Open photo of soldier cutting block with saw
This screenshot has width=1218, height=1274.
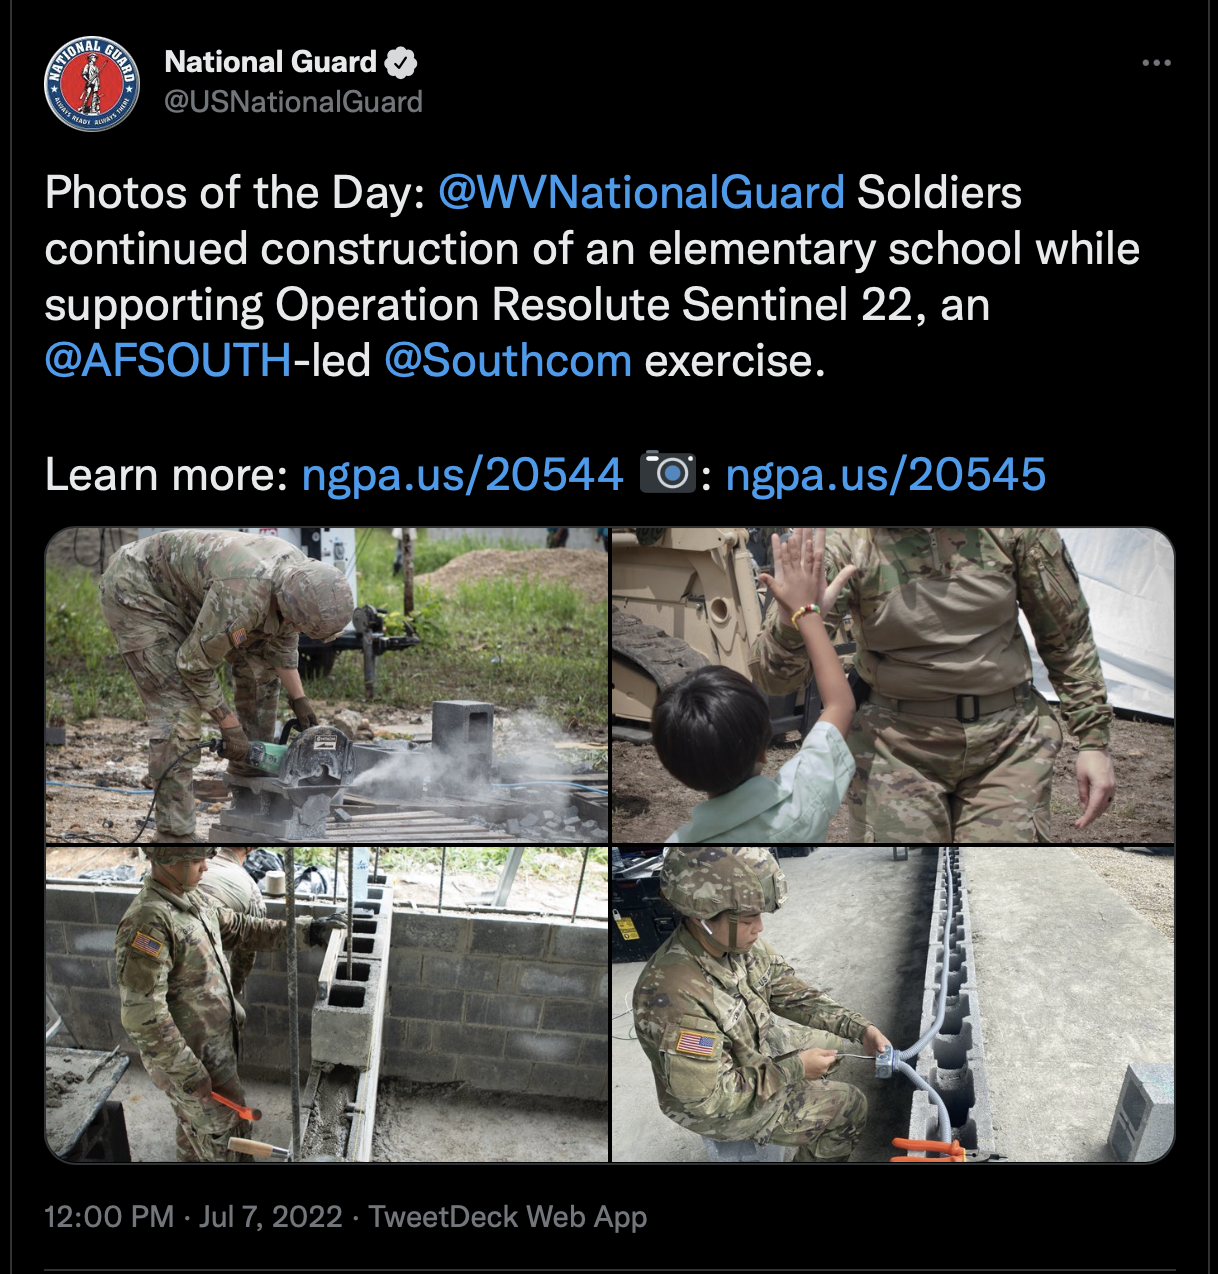(327, 685)
